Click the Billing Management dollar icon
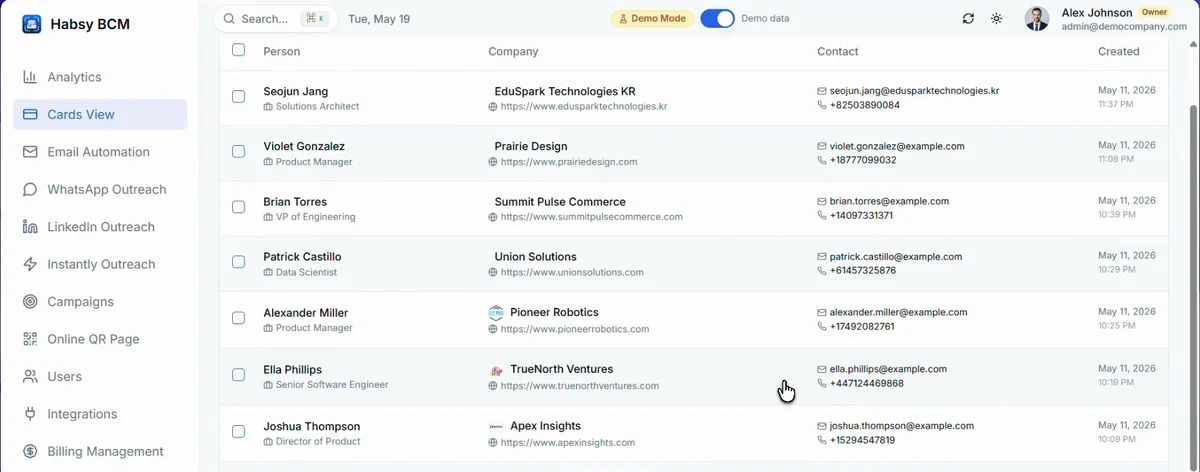1200x472 pixels. tap(30, 452)
